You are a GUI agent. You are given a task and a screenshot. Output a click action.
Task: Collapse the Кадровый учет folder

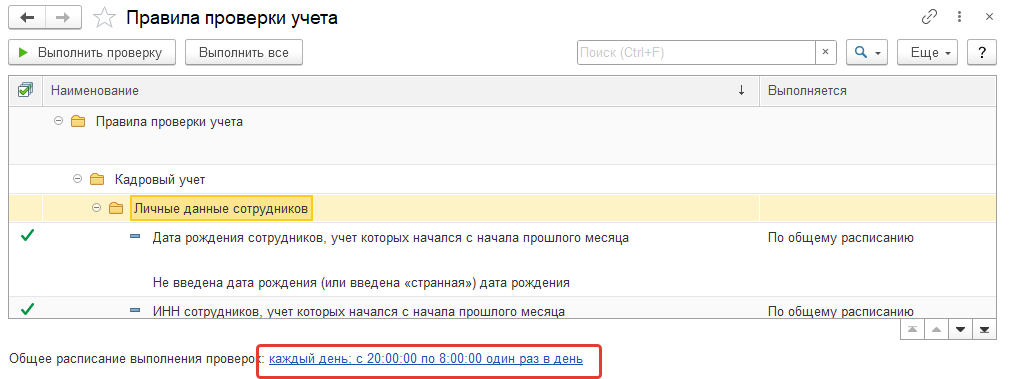[78, 179]
